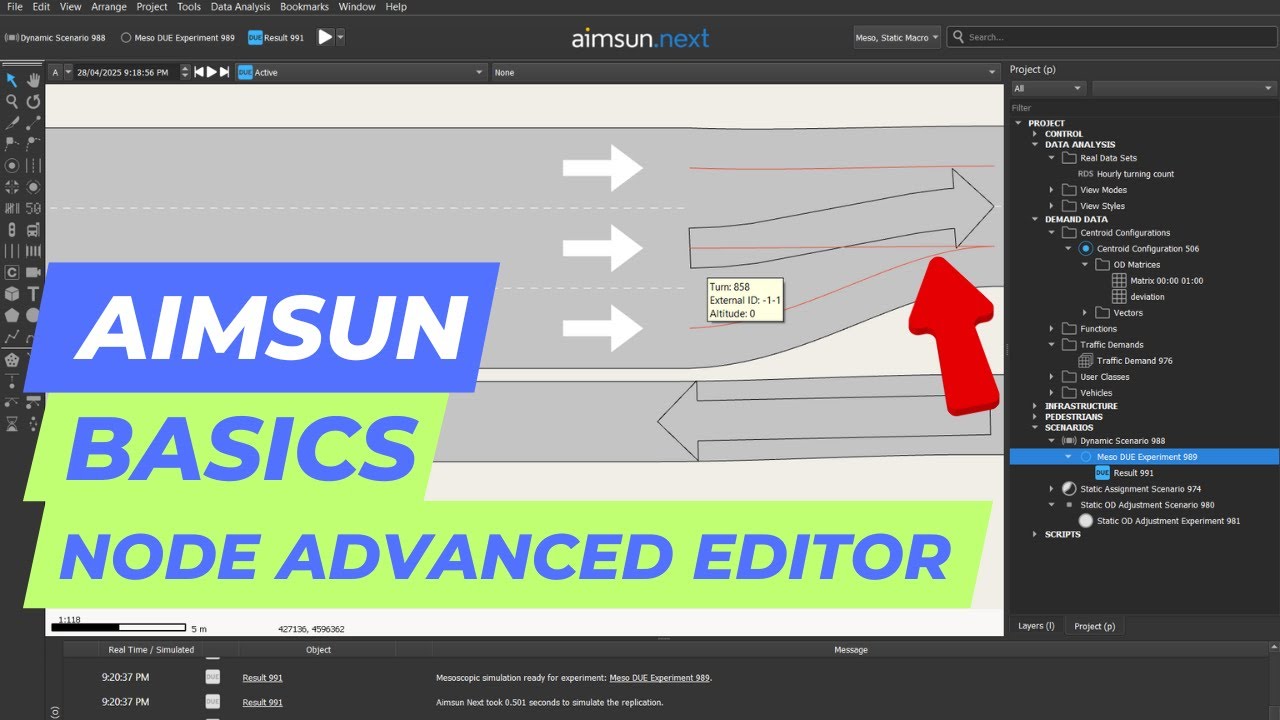Expand the SCRIPTS tree section

point(1035,534)
